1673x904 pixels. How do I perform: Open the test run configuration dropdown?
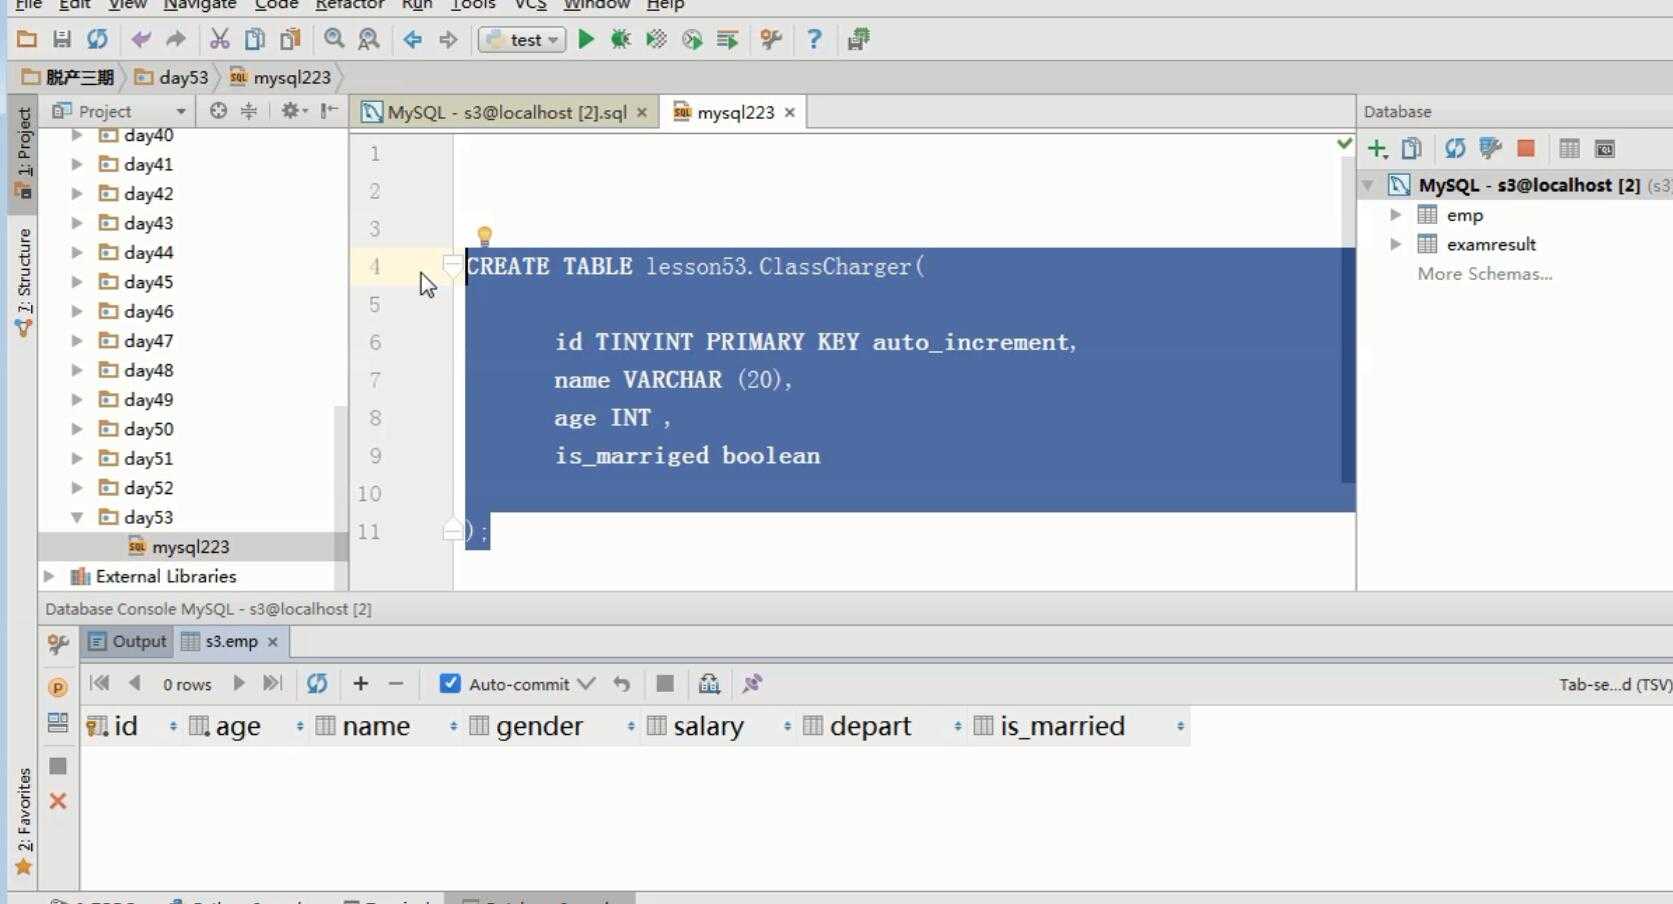point(522,40)
